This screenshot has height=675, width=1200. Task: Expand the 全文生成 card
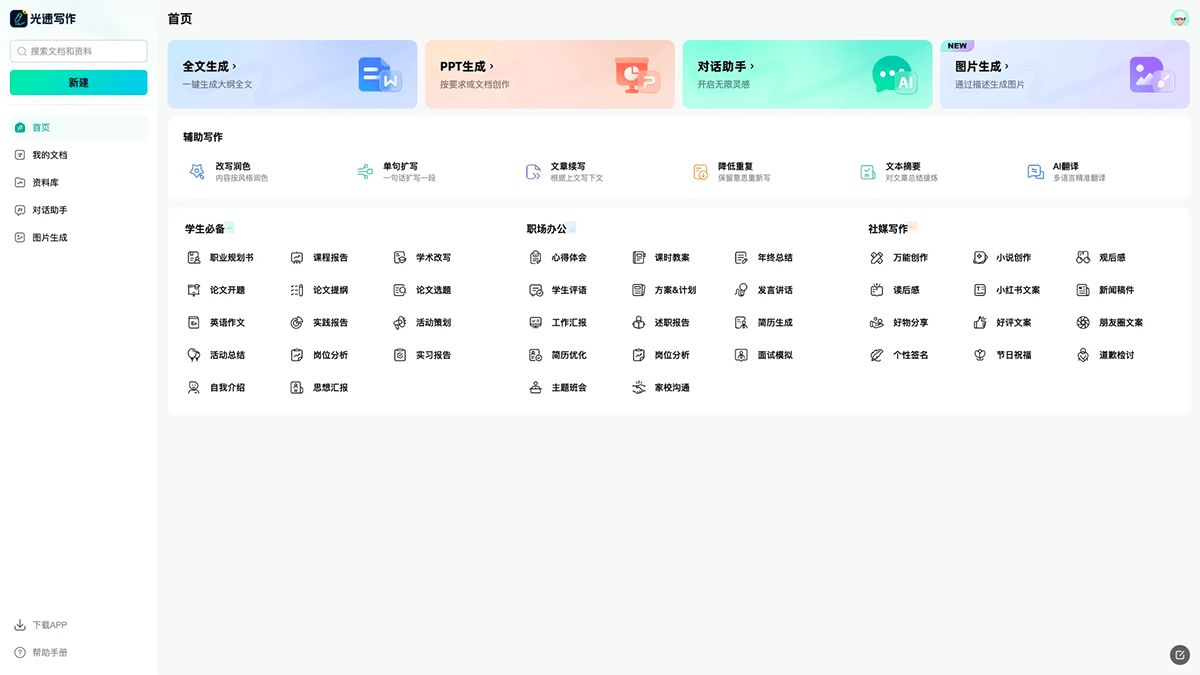(x=292, y=74)
